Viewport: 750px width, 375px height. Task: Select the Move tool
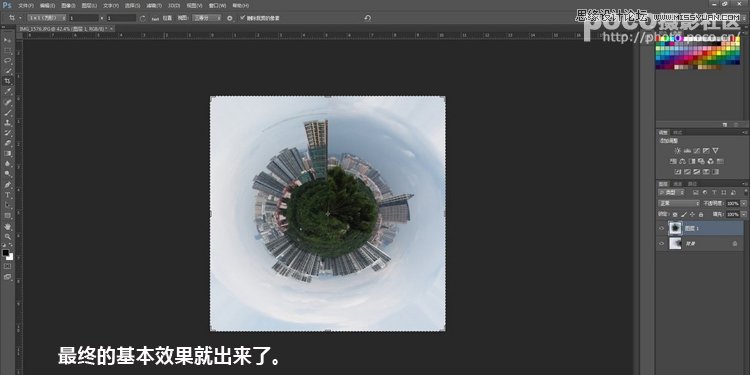point(8,40)
